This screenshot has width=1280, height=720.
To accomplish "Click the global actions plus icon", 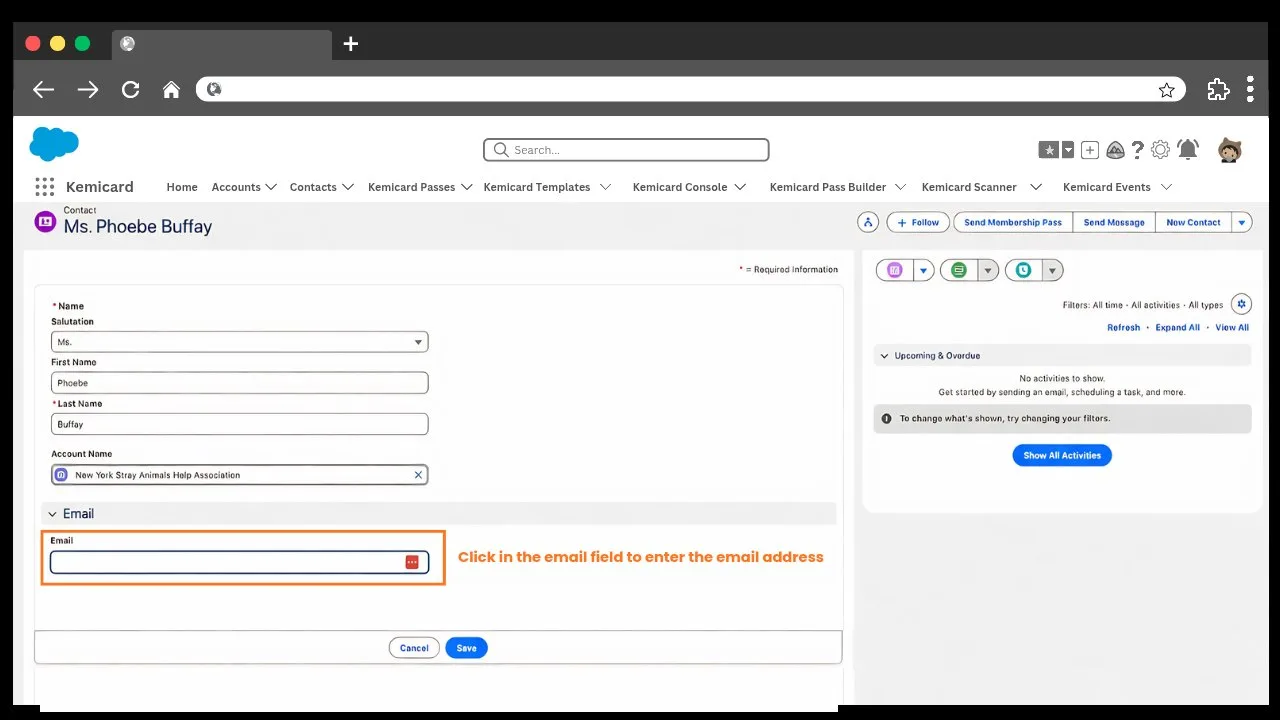I will (x=1090, y=150).
